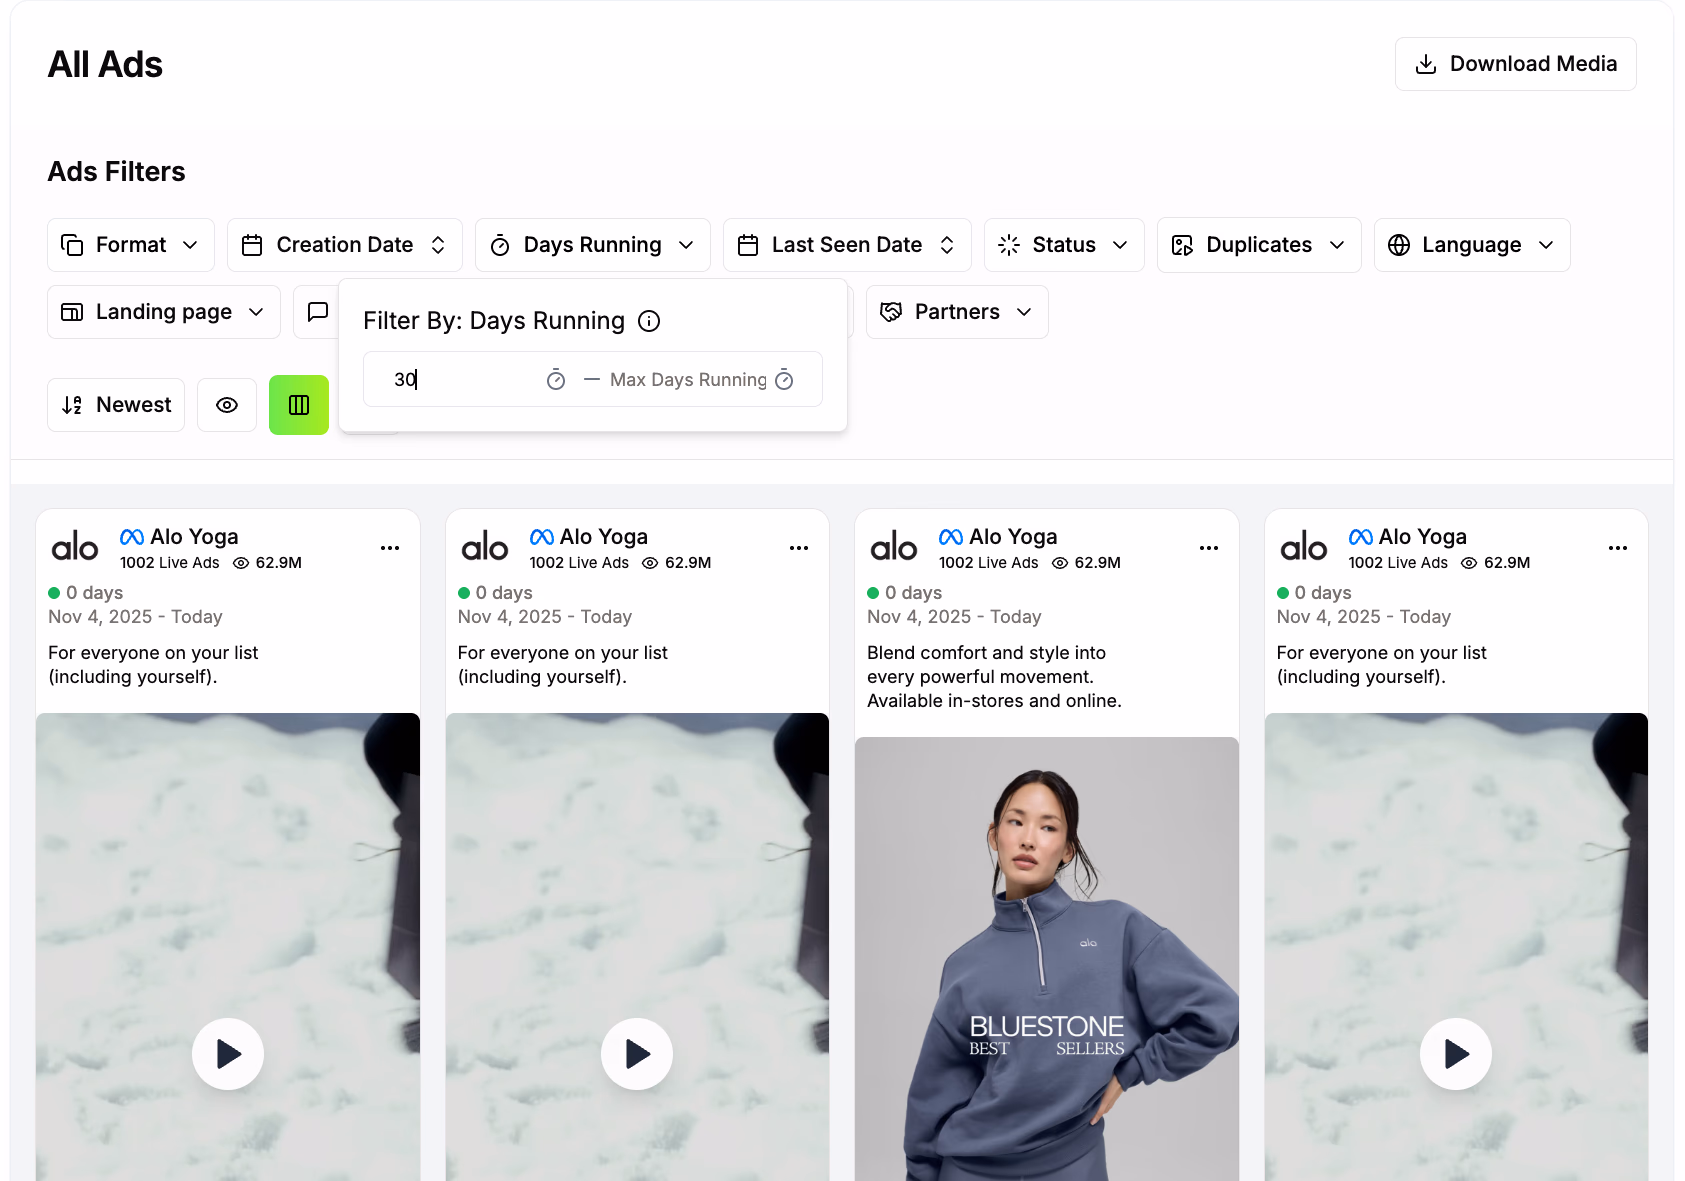Screen dimensions: 1685x1181
Task: Click the info icon beside Filter By: Days Running
Action: [649, 321]
